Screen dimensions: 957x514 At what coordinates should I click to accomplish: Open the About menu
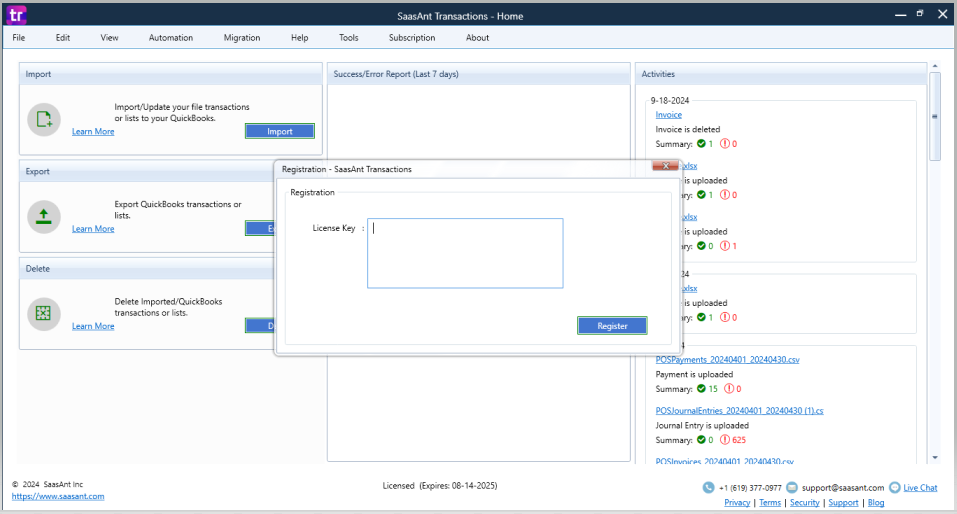point(477,37)
